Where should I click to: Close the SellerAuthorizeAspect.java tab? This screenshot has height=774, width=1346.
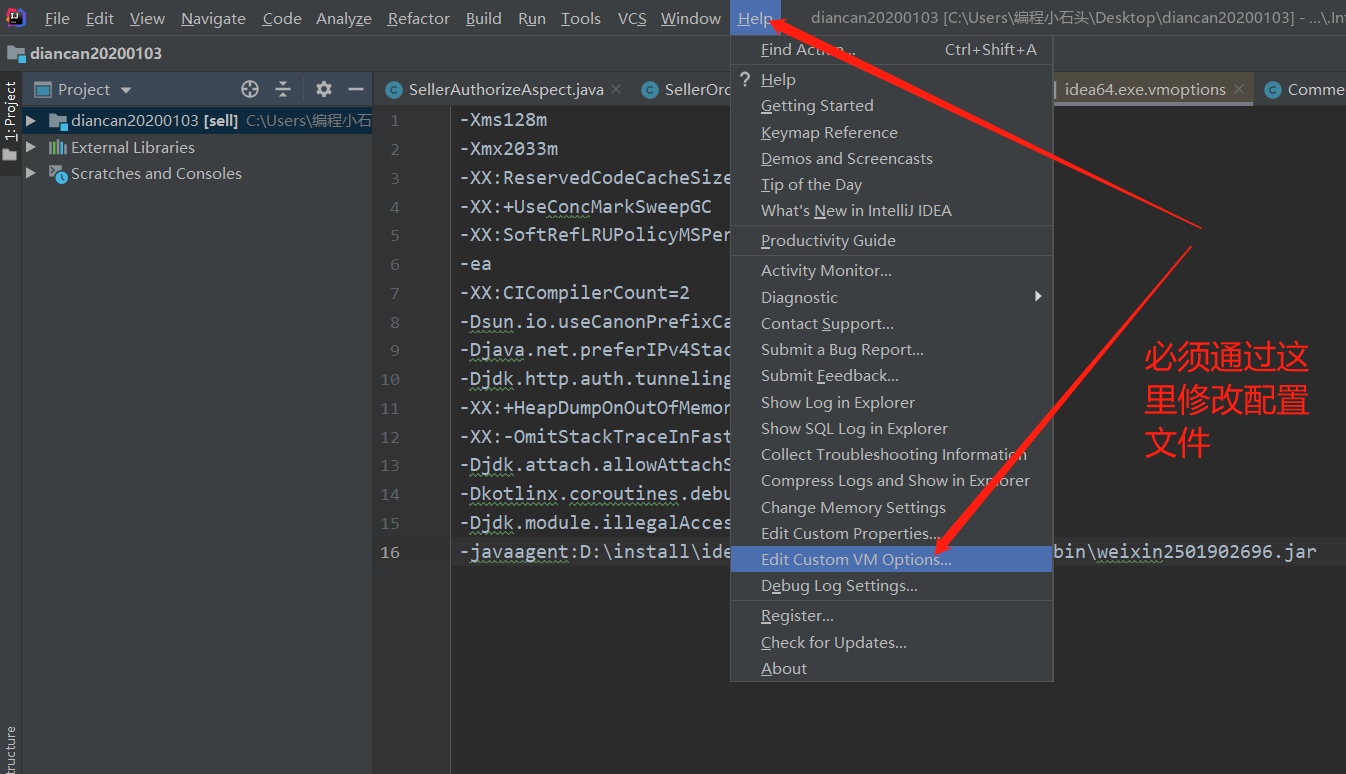pos(617,90)
